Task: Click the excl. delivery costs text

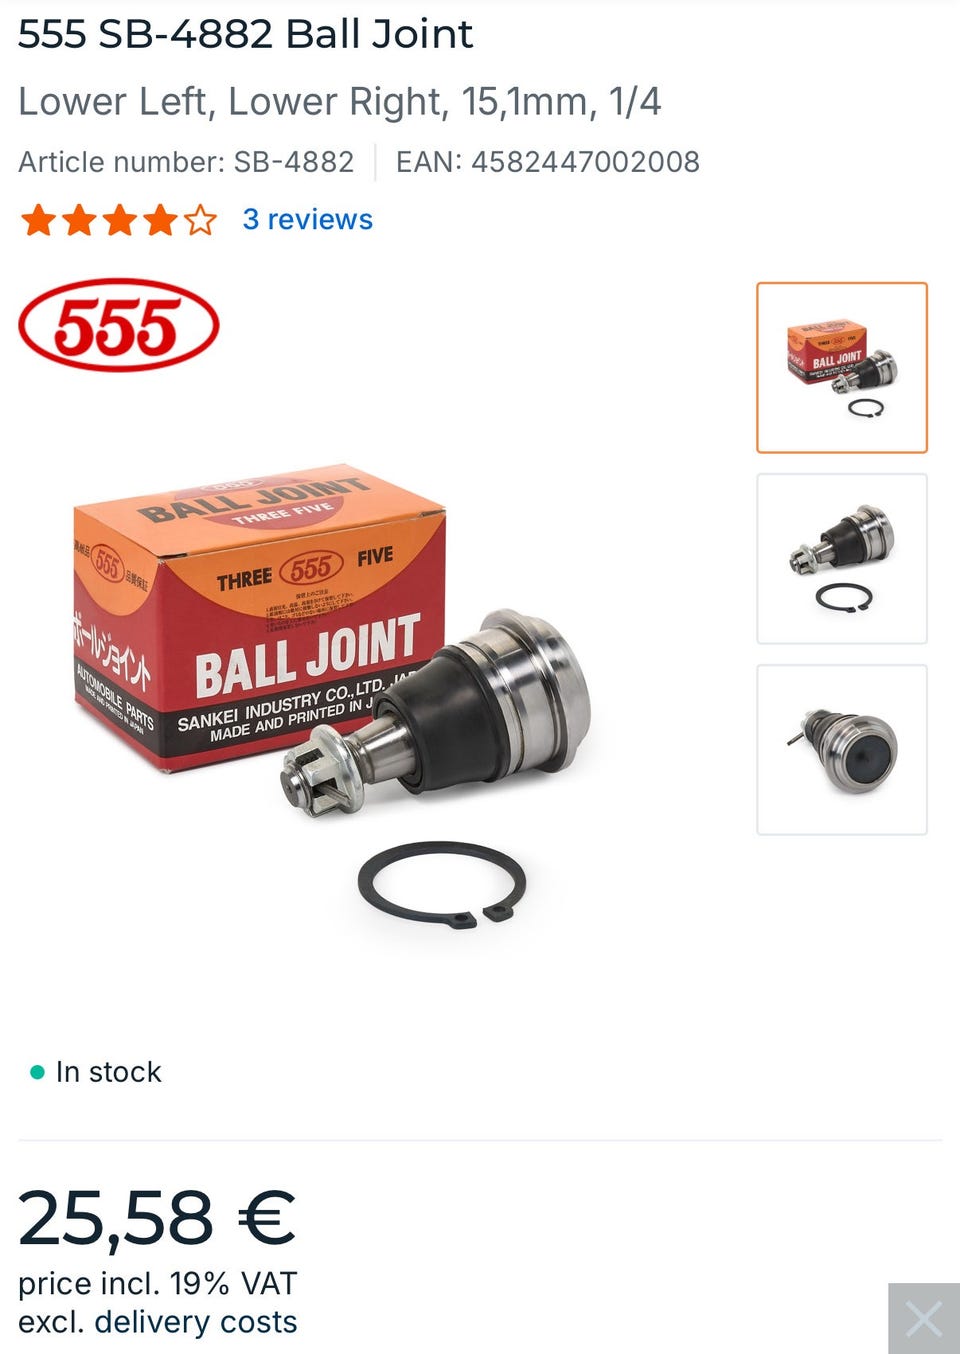Action: click(x=158, y=1322)
